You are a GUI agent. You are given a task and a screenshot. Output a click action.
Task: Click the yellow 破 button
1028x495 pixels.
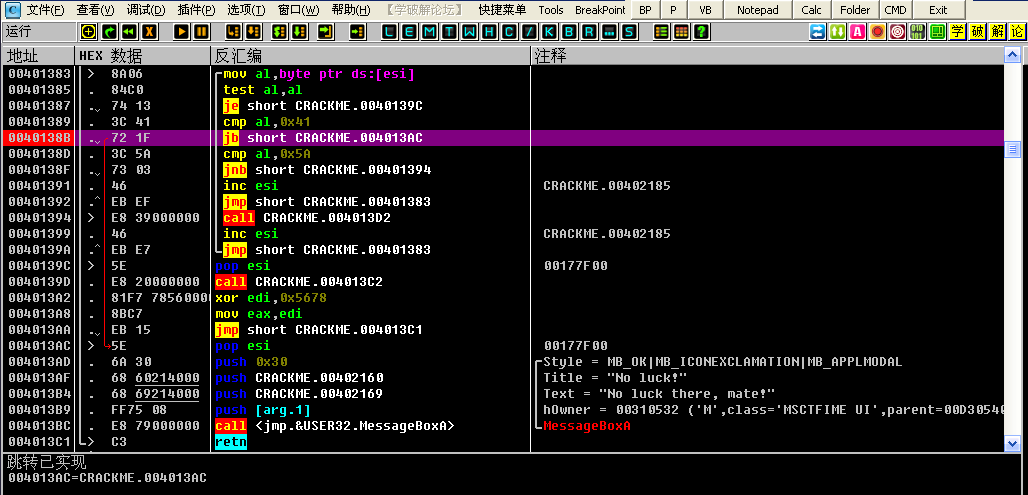[x=978, y=31]
